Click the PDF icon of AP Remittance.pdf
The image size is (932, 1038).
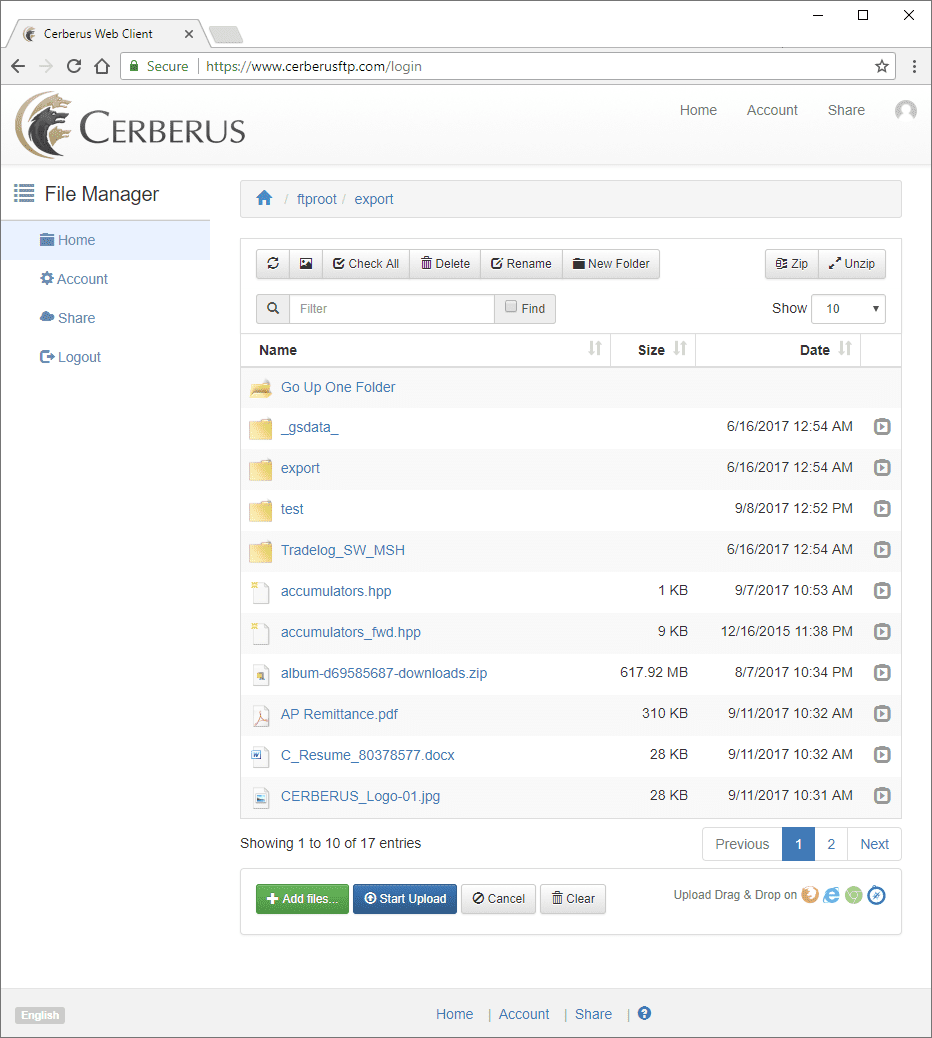coord(261,716)
